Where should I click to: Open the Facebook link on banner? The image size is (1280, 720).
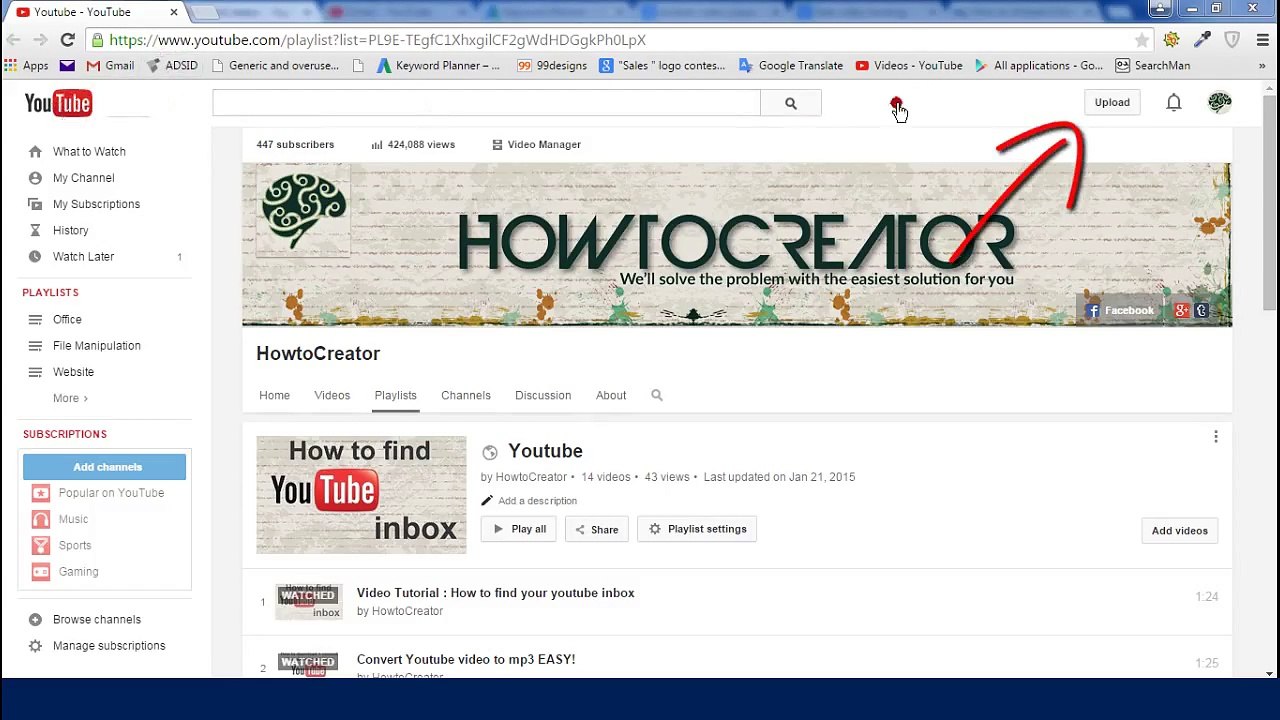tap(1120, 310)
